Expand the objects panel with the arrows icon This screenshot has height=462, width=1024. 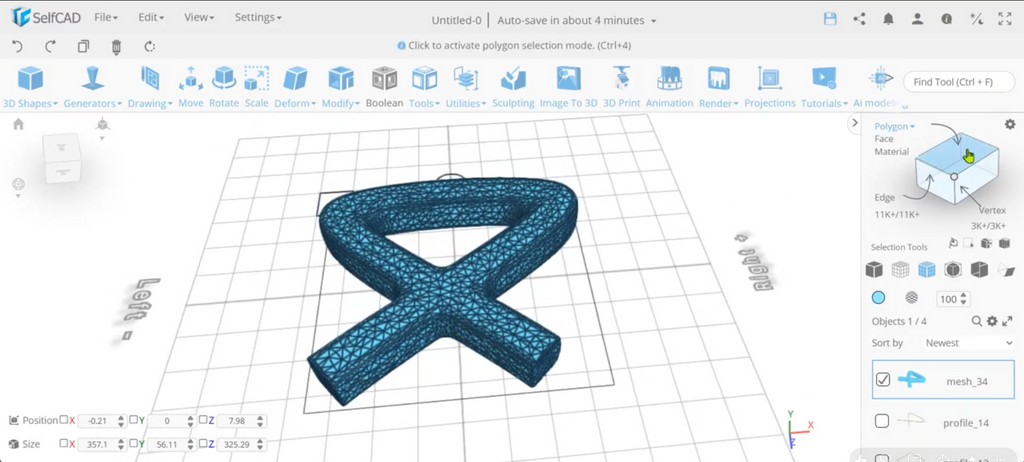1007,321
